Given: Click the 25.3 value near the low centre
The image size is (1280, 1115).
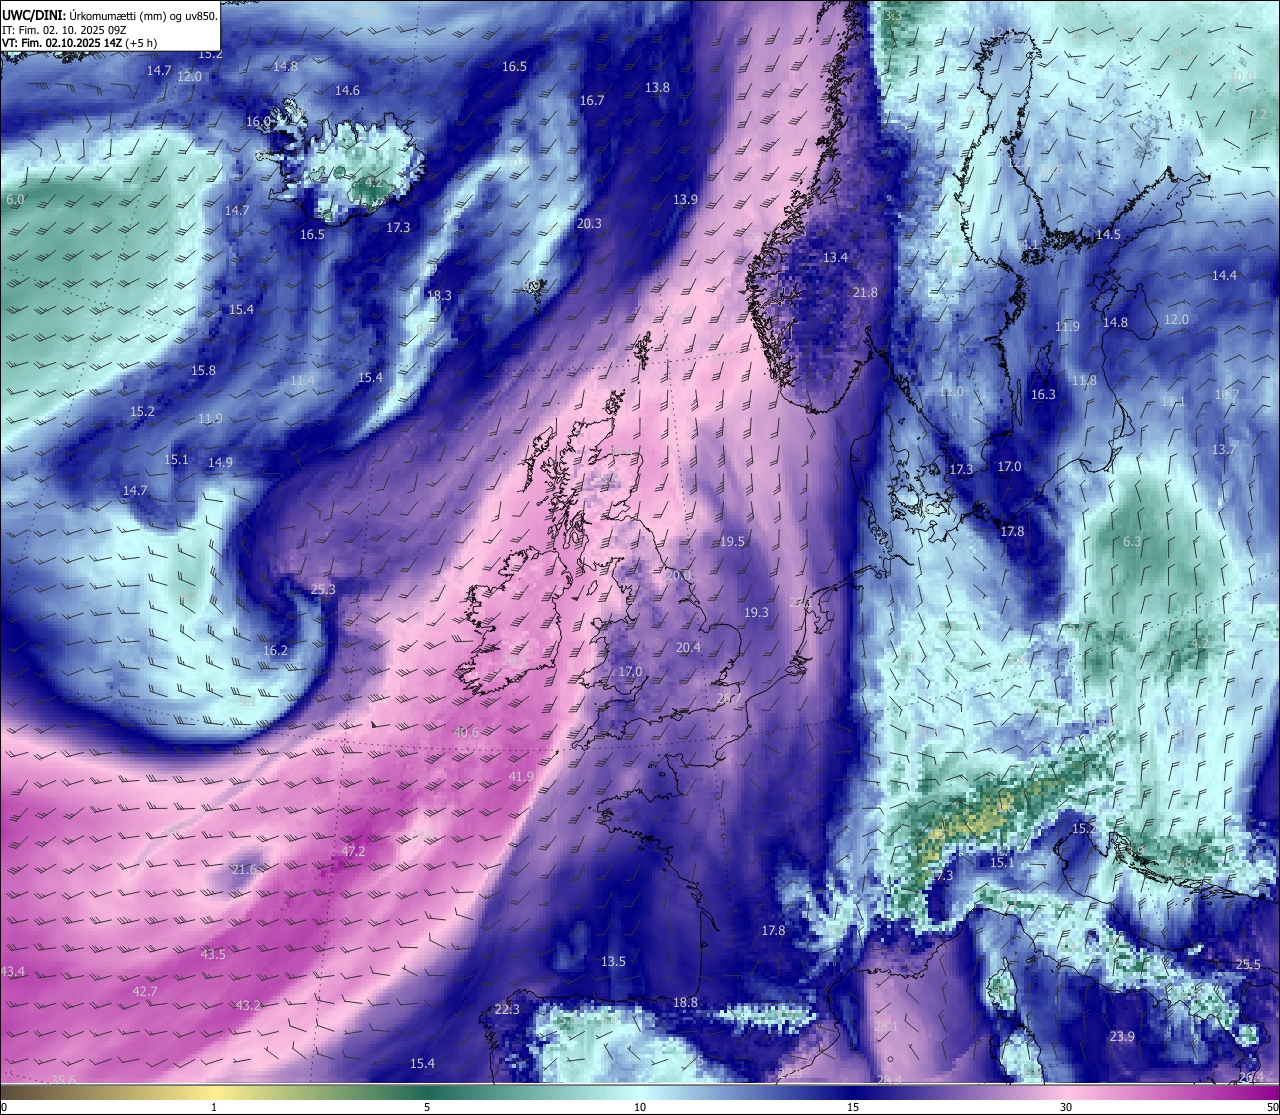Looking at the screenshot, I should [323, 590].
